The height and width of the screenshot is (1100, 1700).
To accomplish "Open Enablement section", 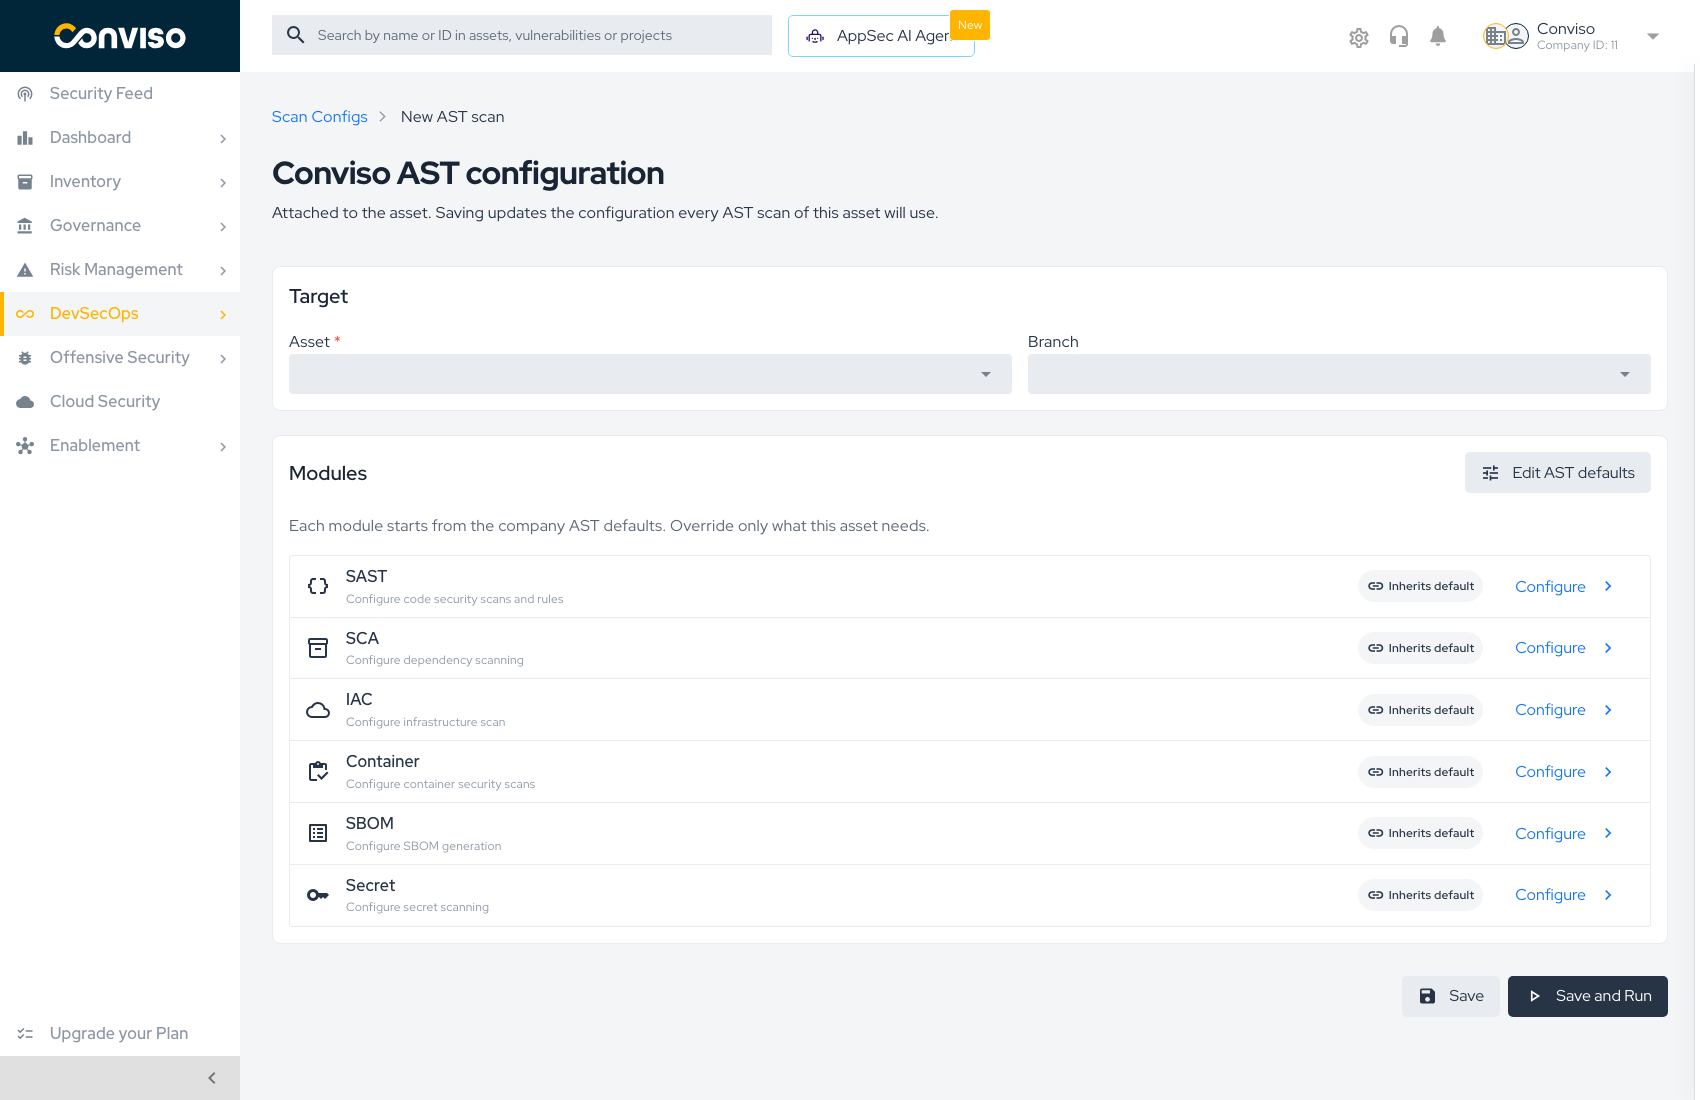I will coord(120,445).
